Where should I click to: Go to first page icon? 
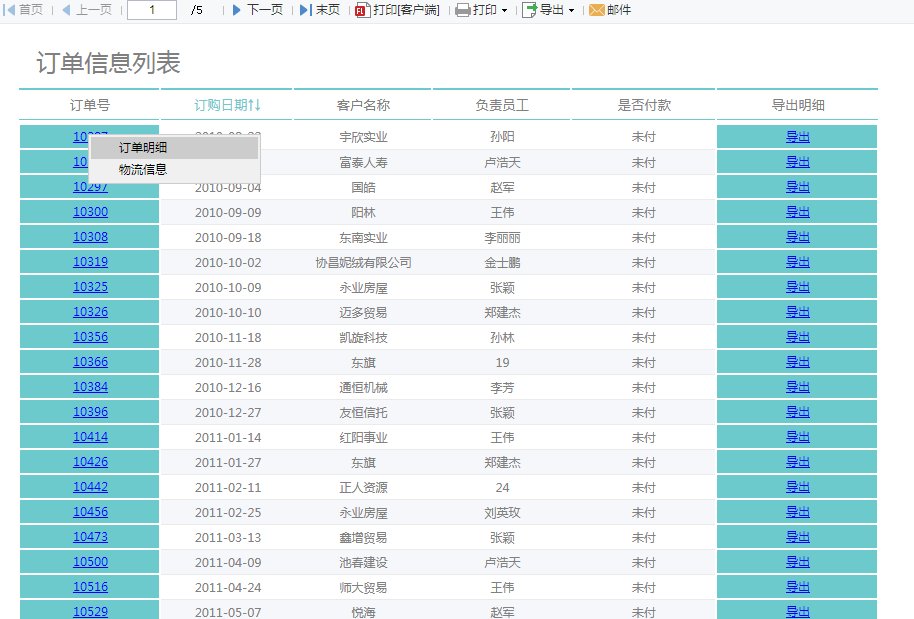[9, 10]
